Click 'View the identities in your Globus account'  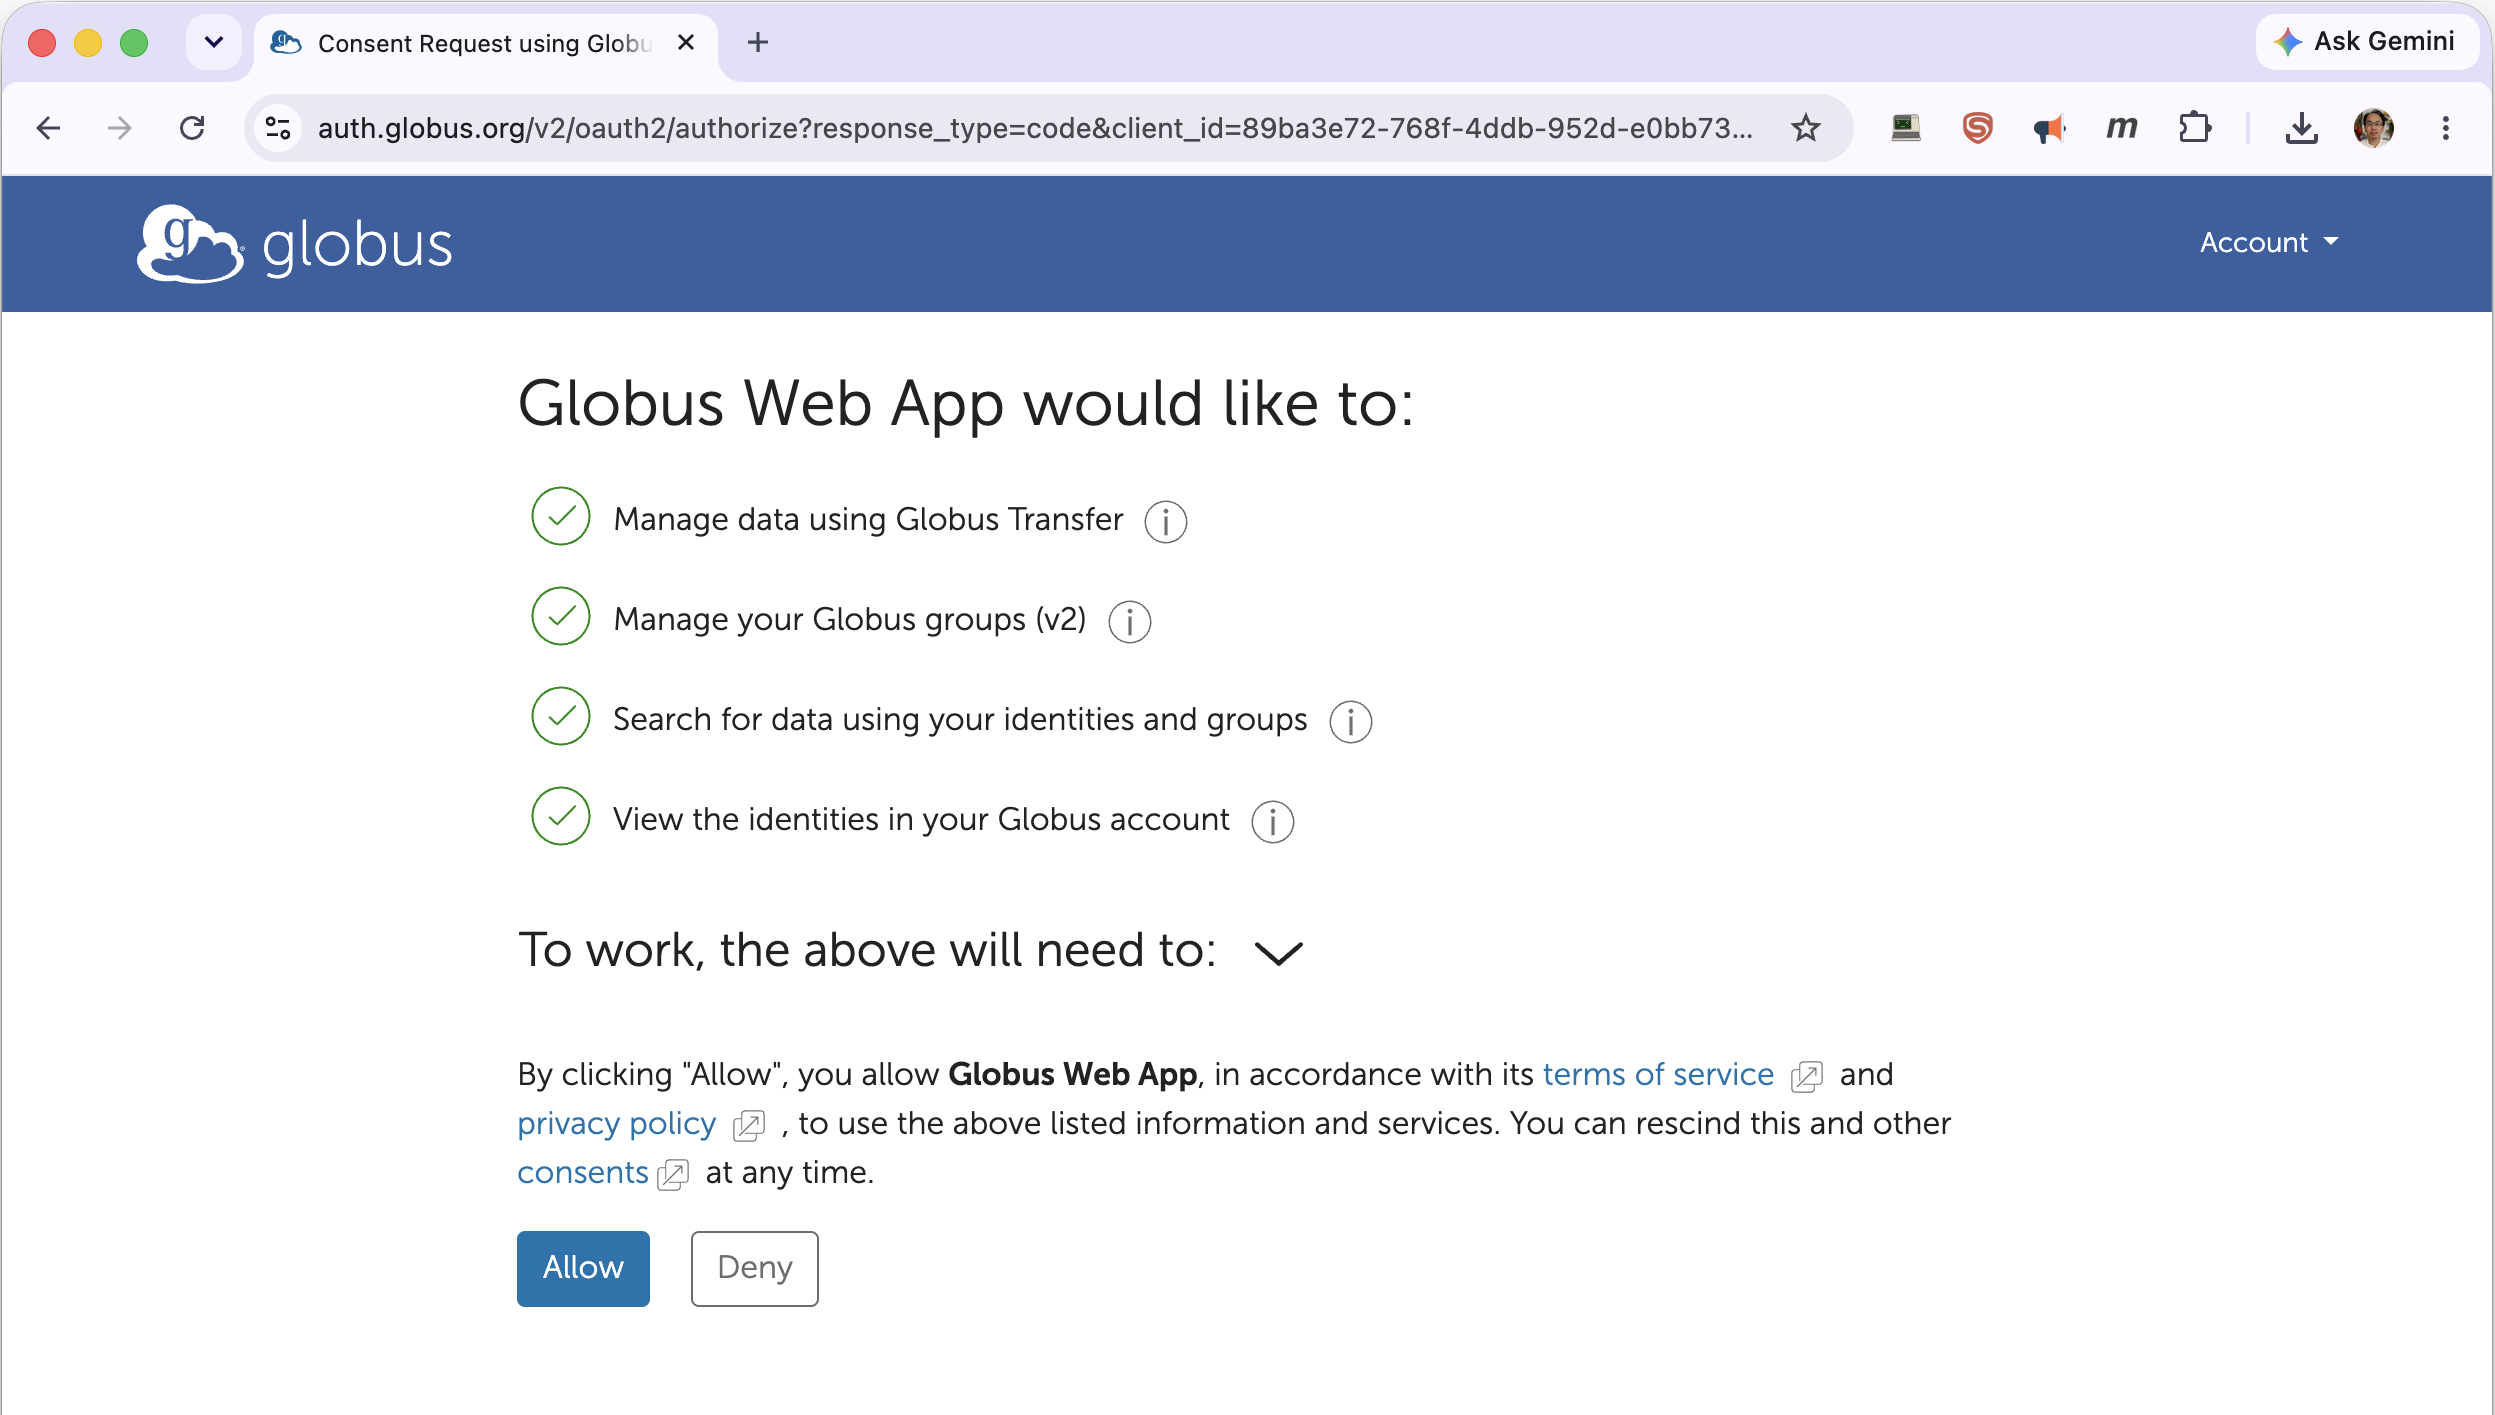click(x=921, y=819)
